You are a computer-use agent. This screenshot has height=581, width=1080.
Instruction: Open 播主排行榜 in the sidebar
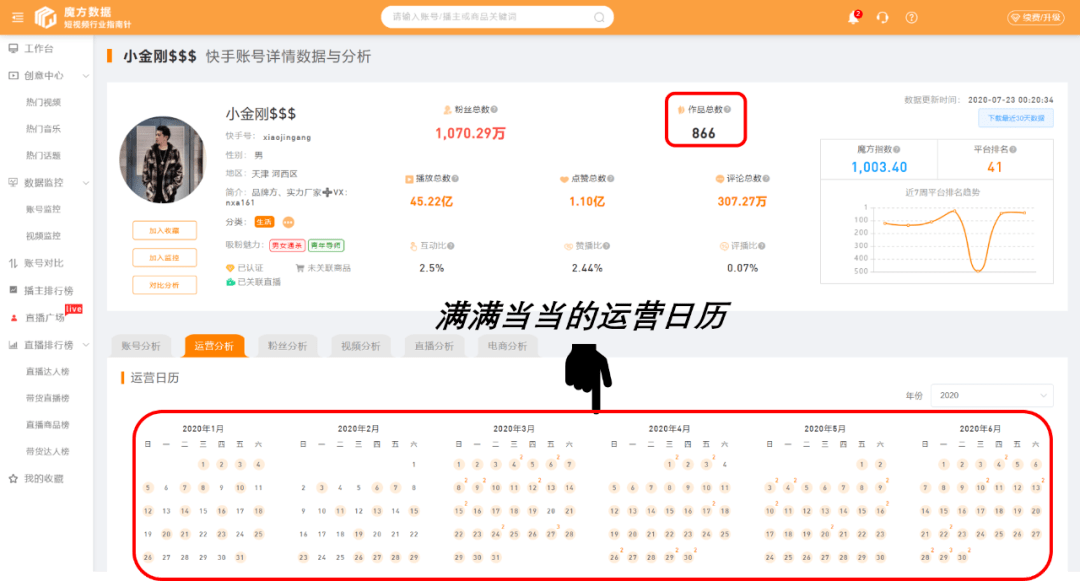point(48,290)
